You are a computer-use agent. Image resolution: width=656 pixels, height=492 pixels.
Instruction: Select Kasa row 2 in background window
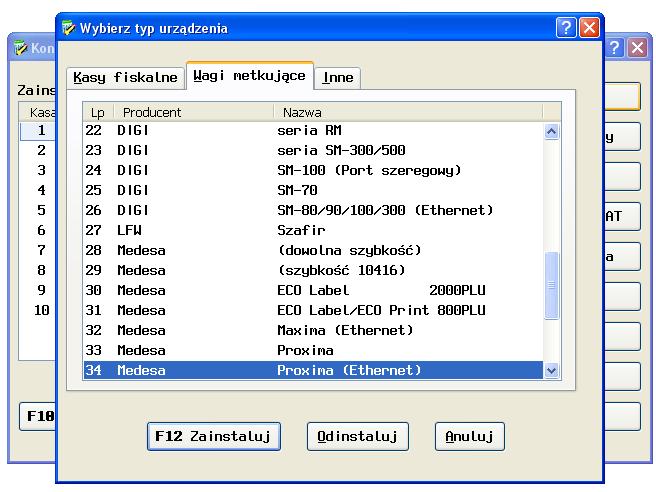coord(38,150)
